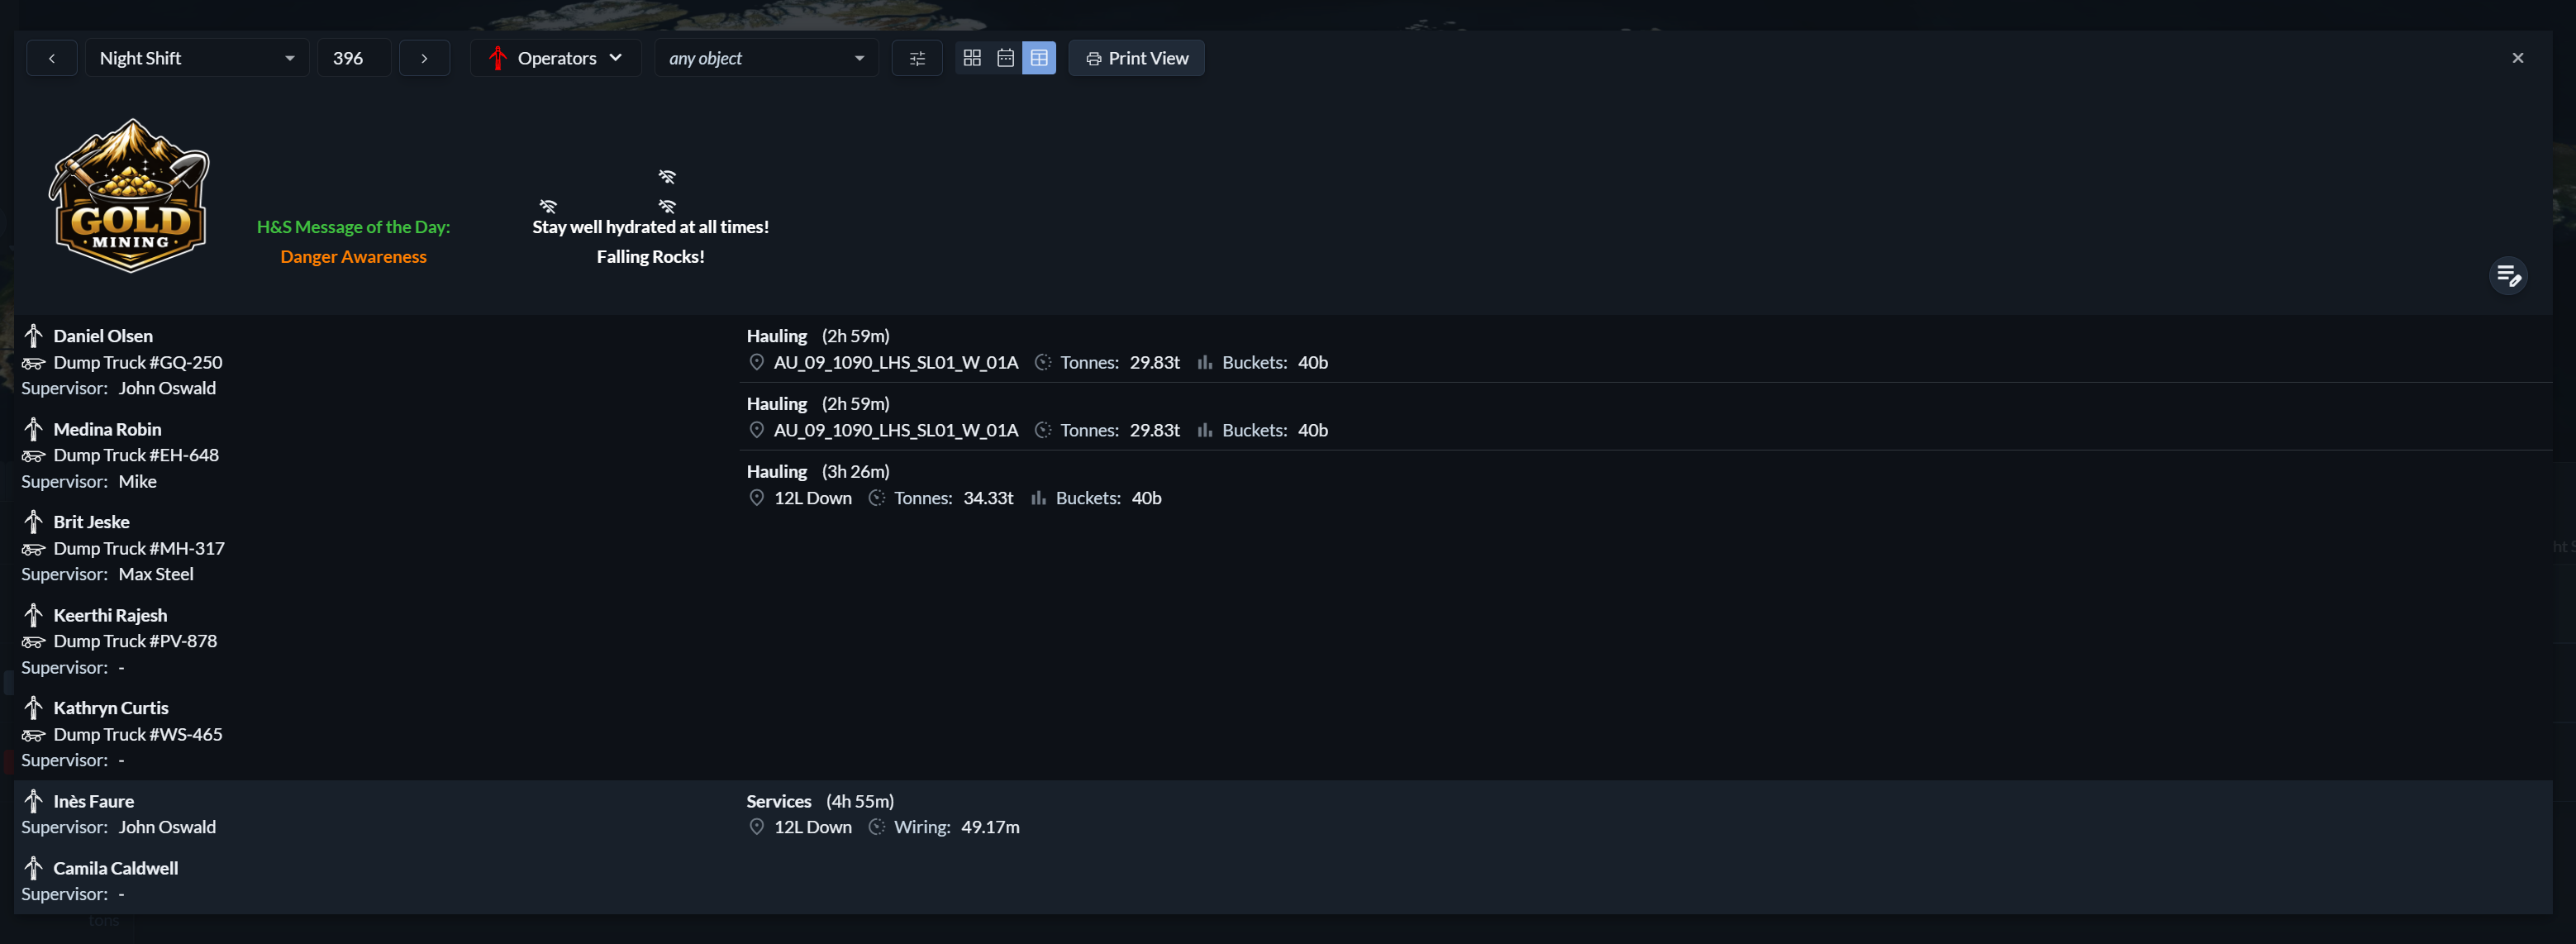The image size is (2576, 944).
Task: Click truck icon for Dump Truck #PV-878
Action: (x=33, y=642)
